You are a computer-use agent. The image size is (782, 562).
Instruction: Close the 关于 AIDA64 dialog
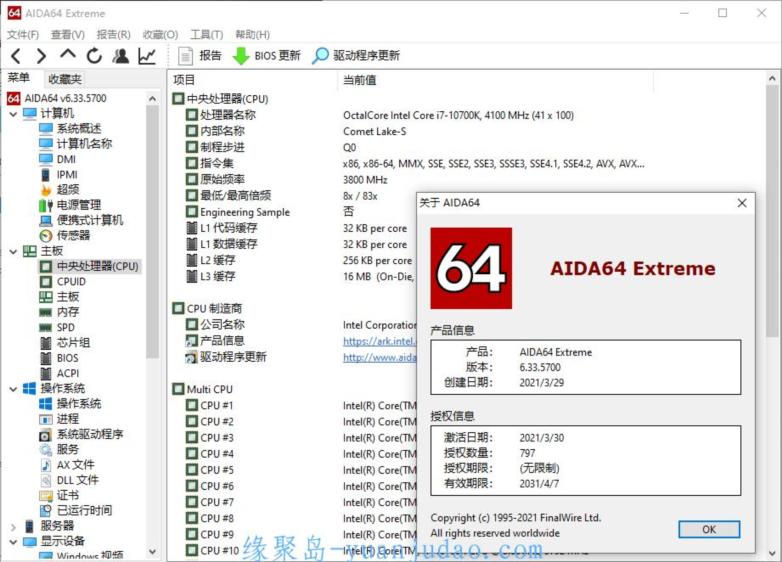point(742,203)
